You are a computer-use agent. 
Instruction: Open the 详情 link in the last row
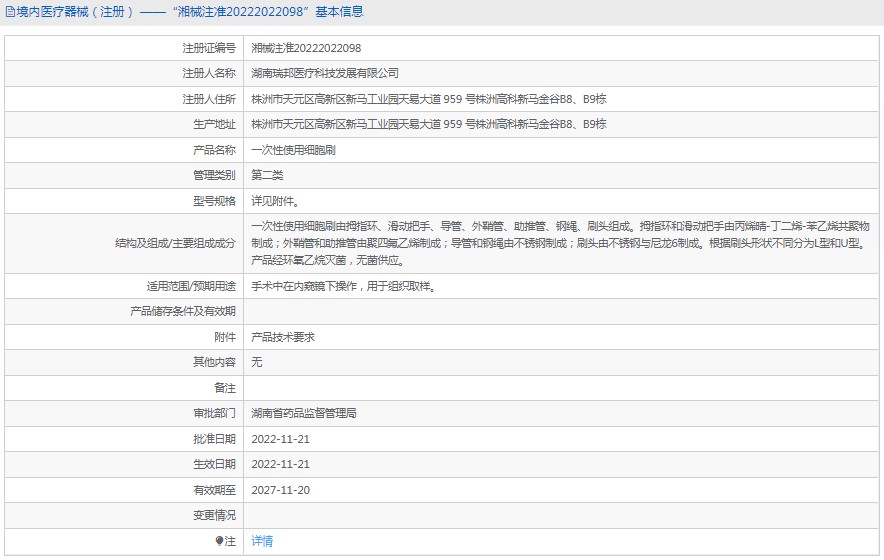262,541
